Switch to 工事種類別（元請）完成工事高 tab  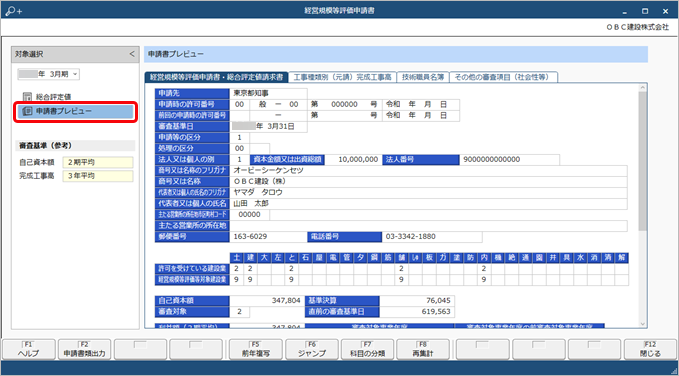[342, 77]
